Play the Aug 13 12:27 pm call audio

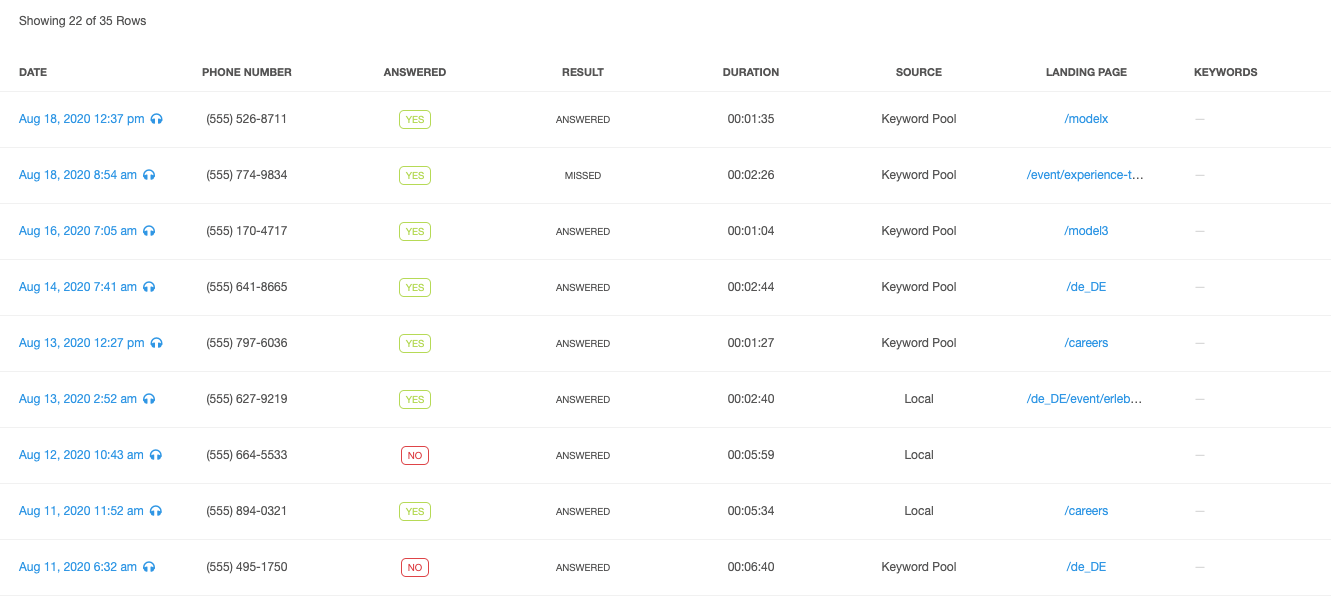(157, 343)
